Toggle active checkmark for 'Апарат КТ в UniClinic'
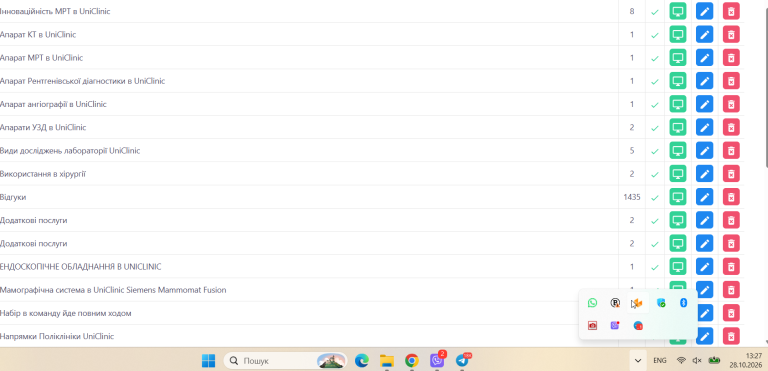Image resolution: width=768 pixels, height=371 pixels. coord(655,35)
